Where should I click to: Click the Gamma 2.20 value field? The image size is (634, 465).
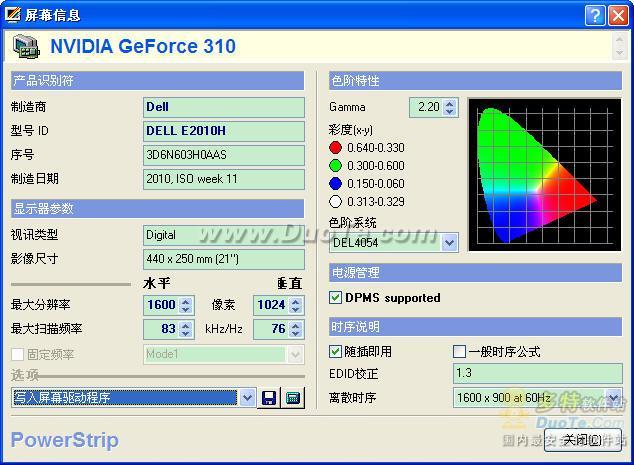click(x=426, y=107)
